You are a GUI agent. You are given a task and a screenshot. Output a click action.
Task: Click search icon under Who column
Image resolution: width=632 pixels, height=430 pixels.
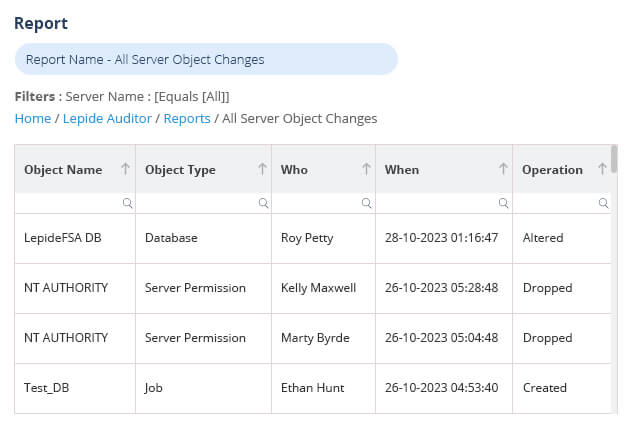coord(366,203)
